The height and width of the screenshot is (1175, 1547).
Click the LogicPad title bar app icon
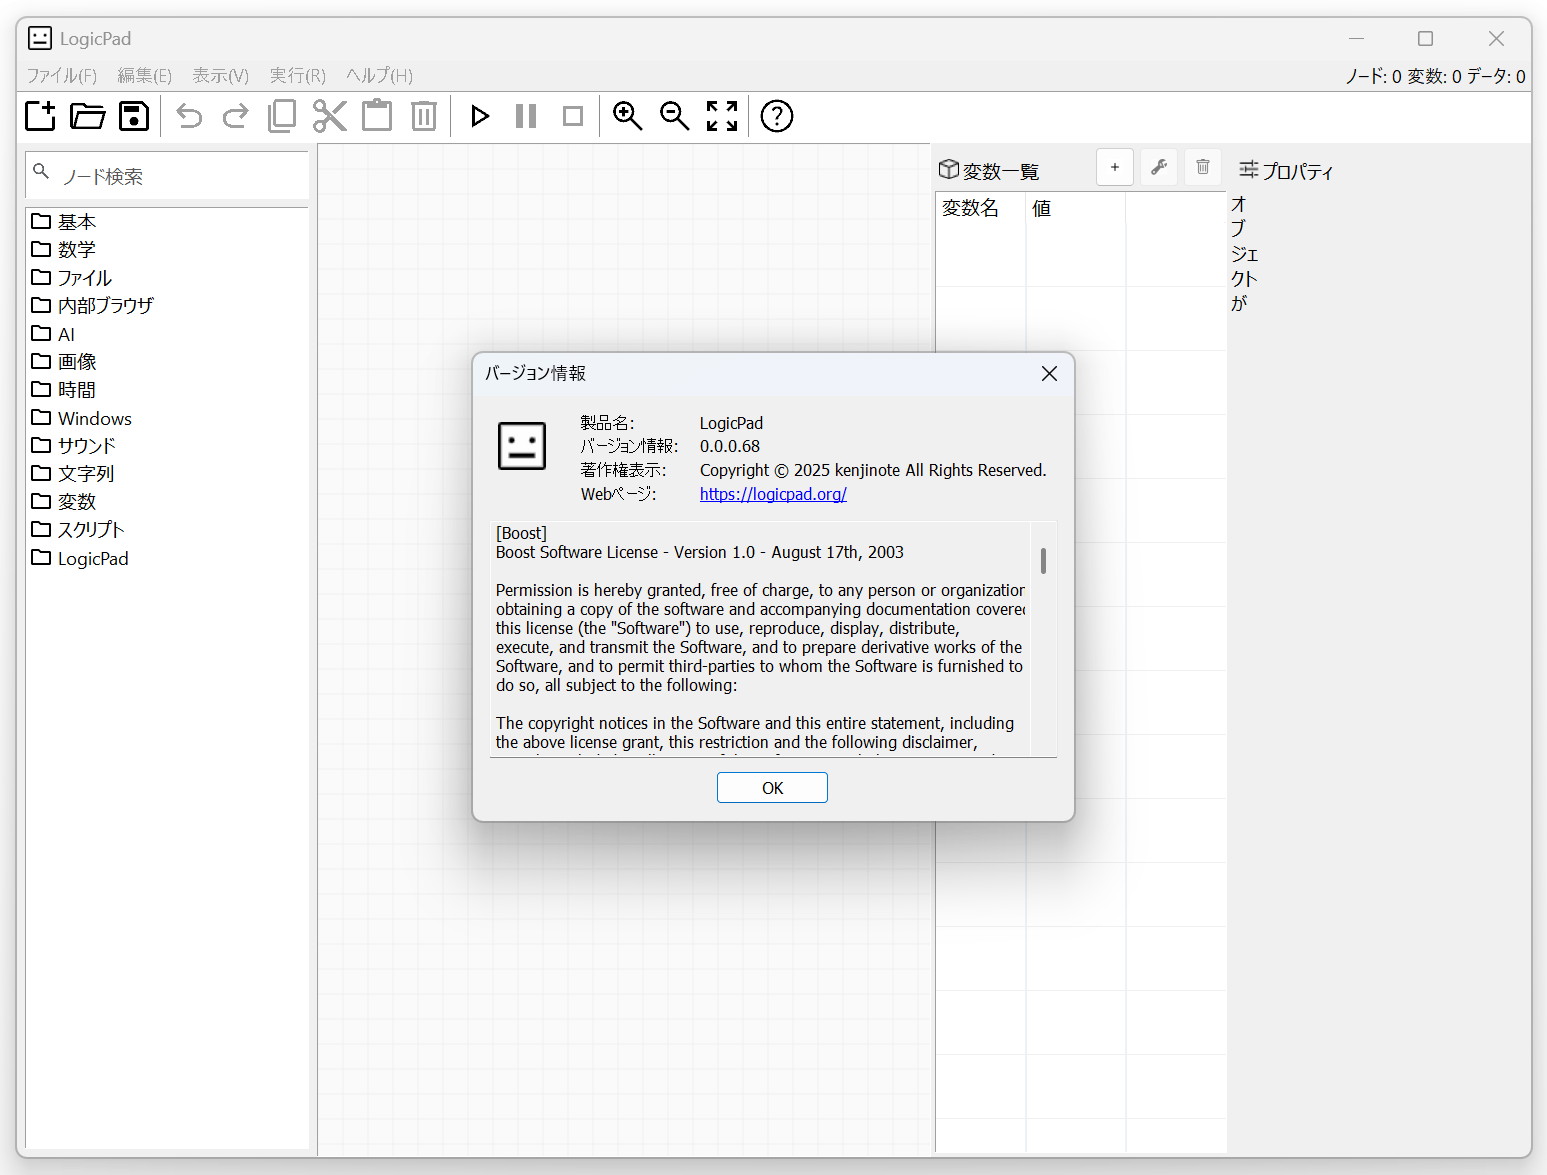[40, 38]
